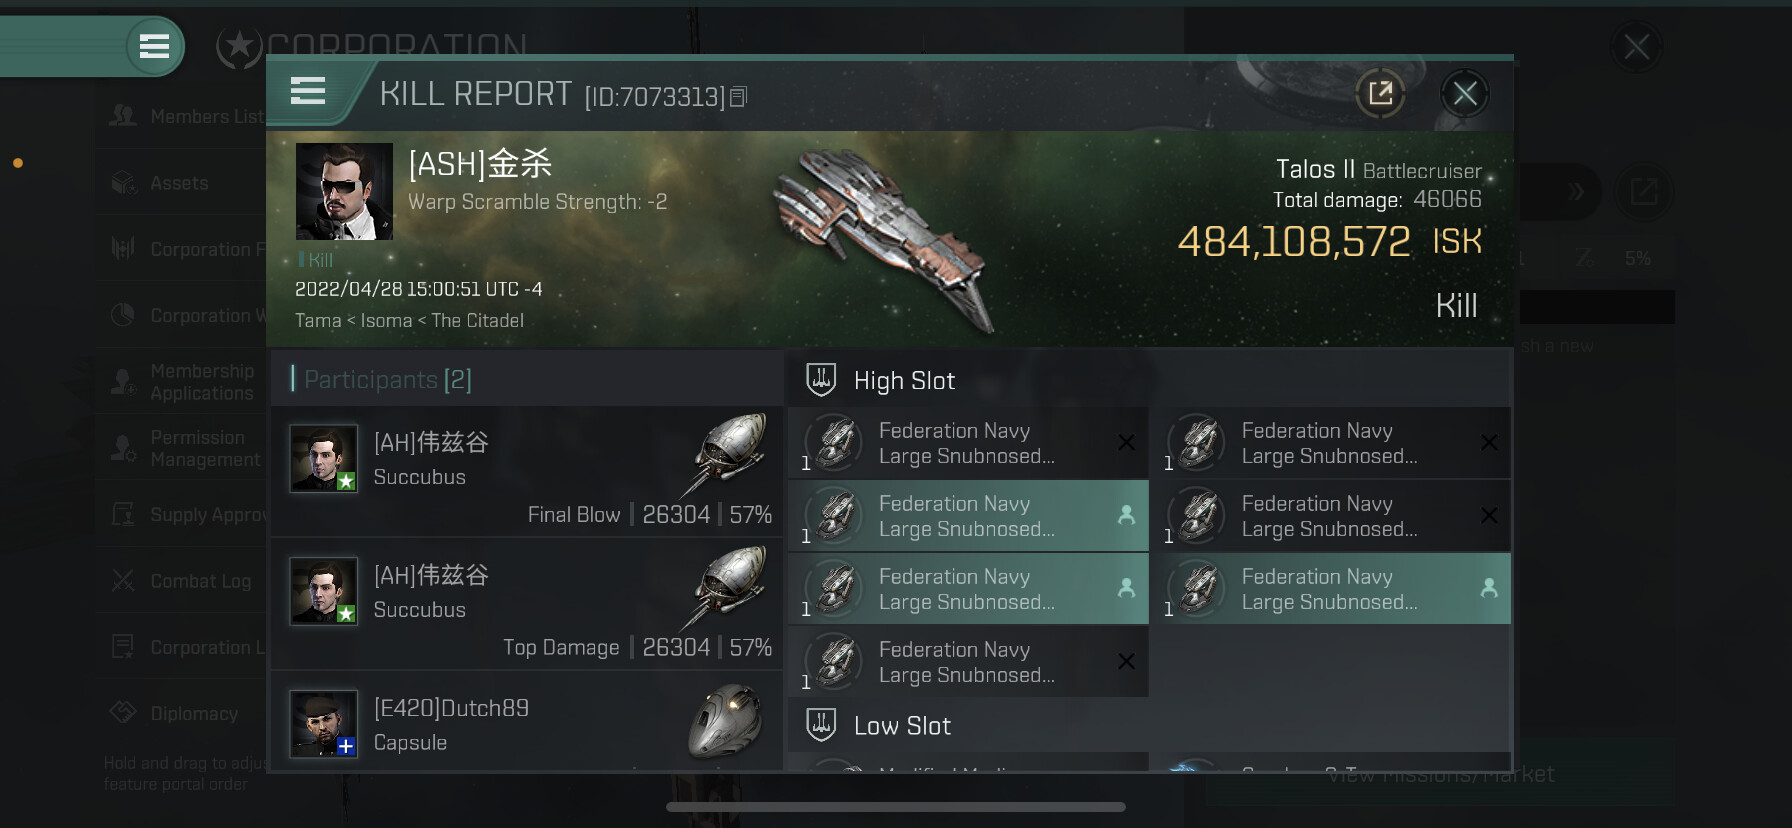1792x828 pixels.
Task: Click the Talos II ship image
Action: pyautogui.click(x=885, y=239)
